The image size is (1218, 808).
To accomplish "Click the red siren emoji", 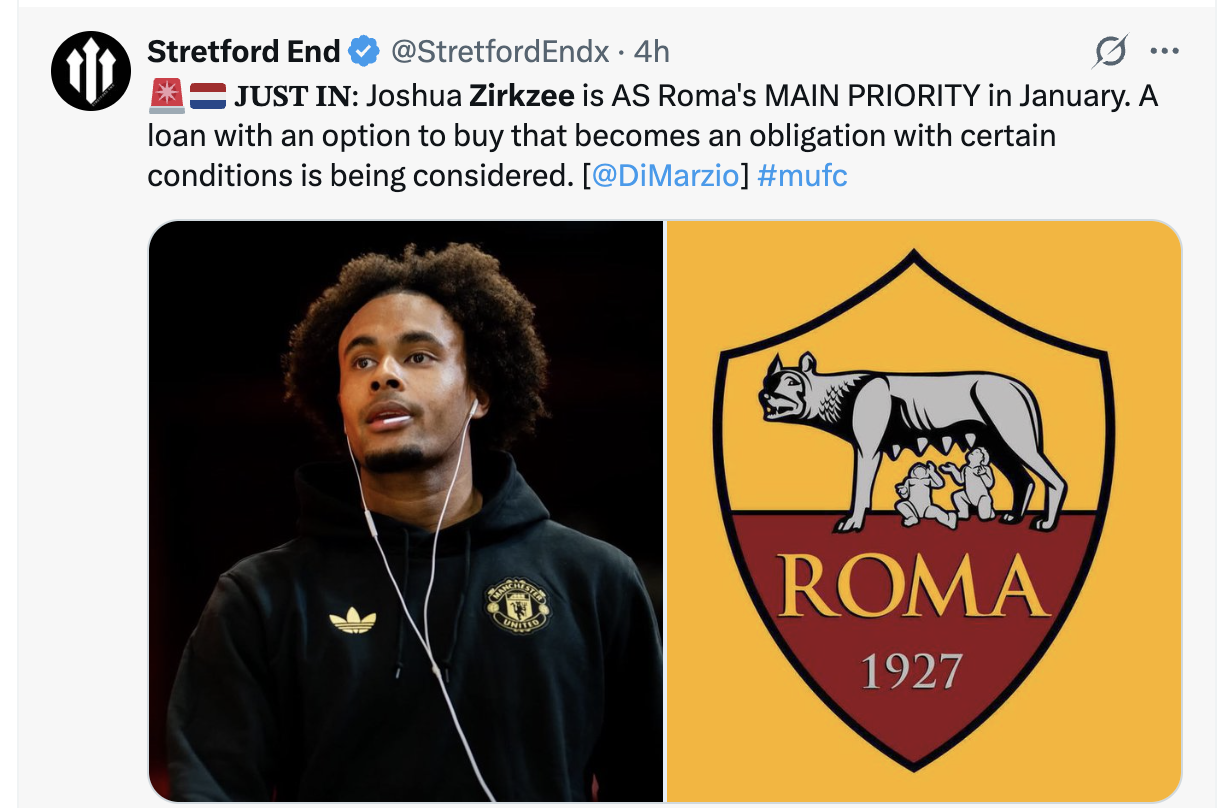I will [x=165, y=97].
